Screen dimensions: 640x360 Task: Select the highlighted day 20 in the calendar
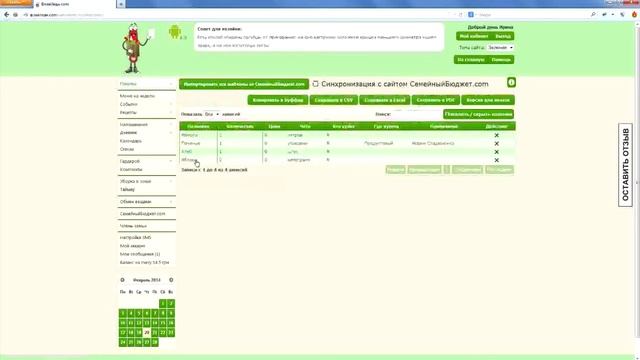pyautogui.click(x=147, y=333)
